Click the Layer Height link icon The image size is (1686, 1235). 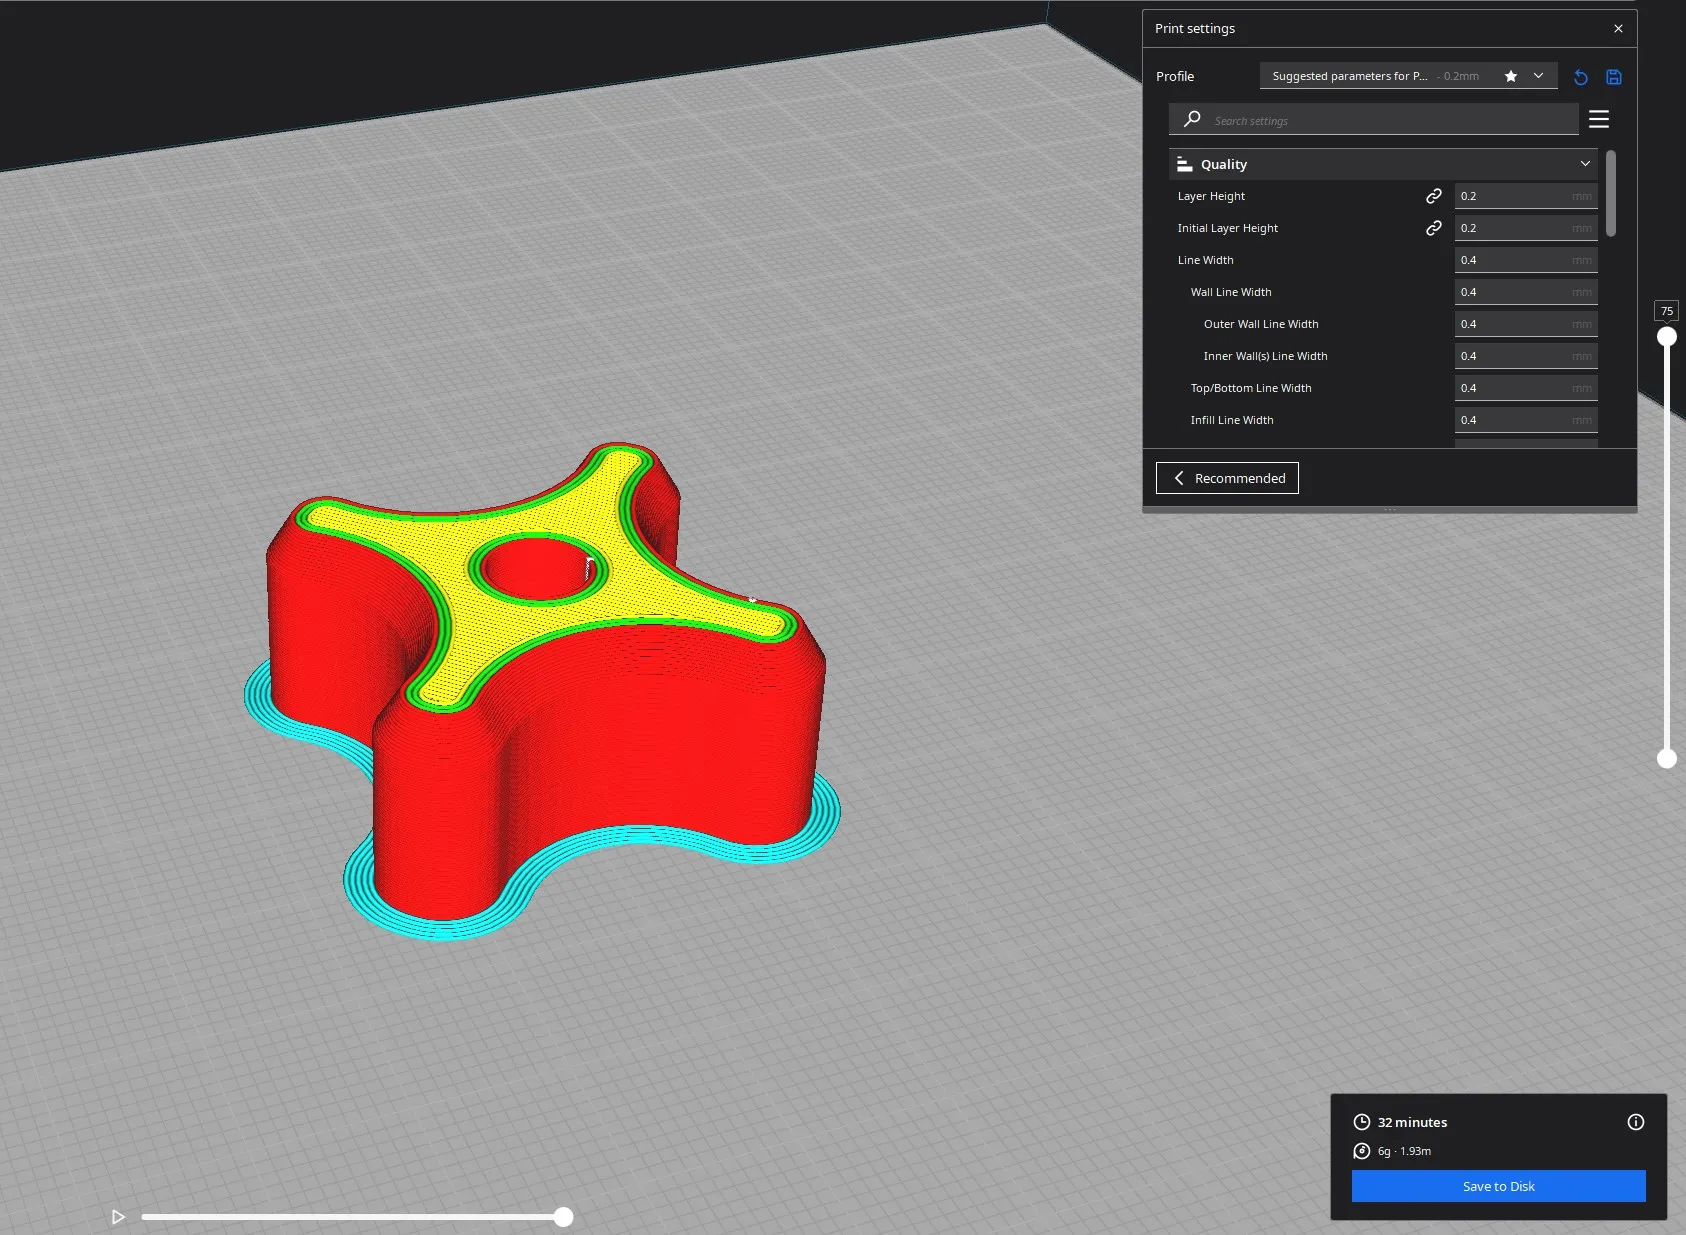(x=1433, y=196)
